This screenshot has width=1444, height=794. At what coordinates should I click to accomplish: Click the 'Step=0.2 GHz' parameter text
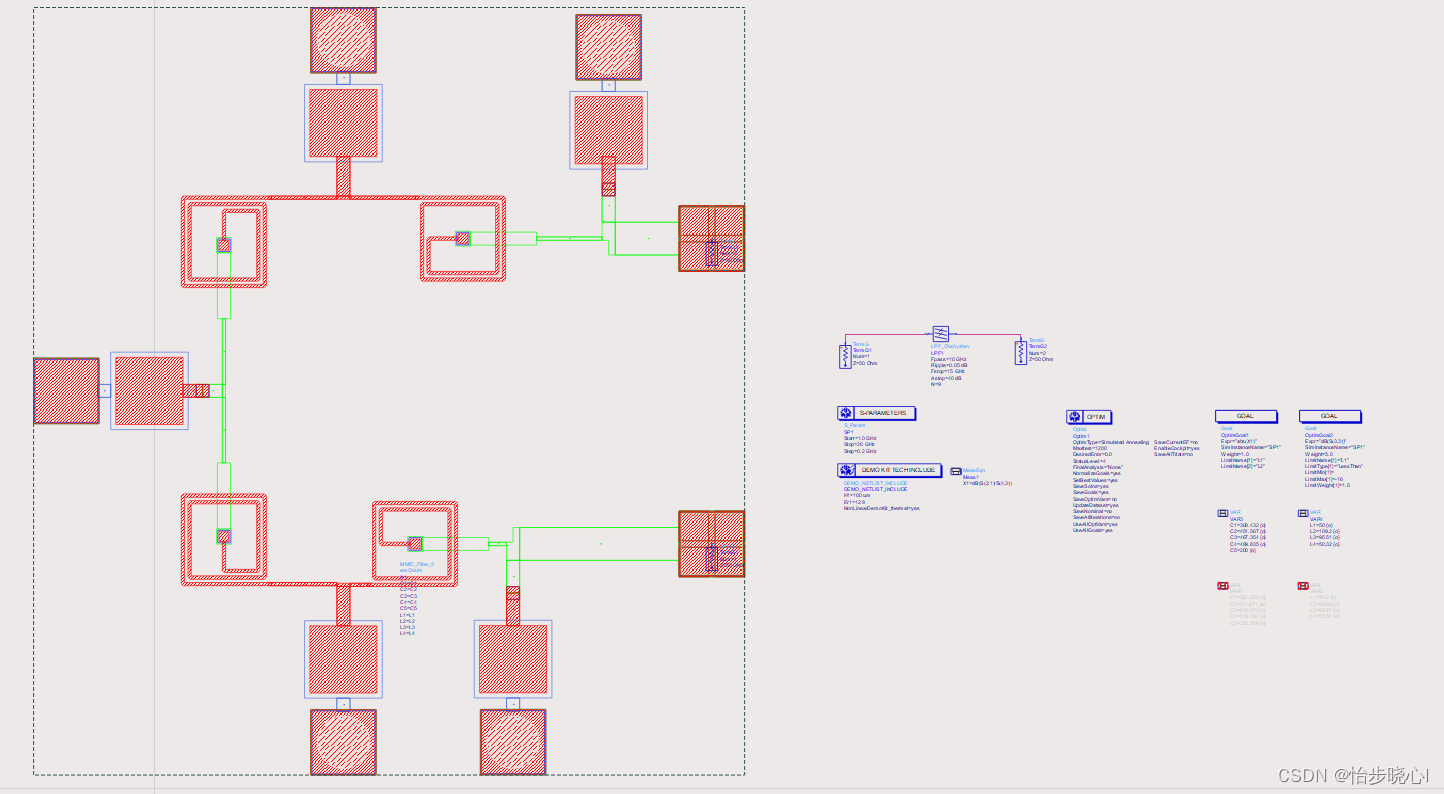coord(860,451)
